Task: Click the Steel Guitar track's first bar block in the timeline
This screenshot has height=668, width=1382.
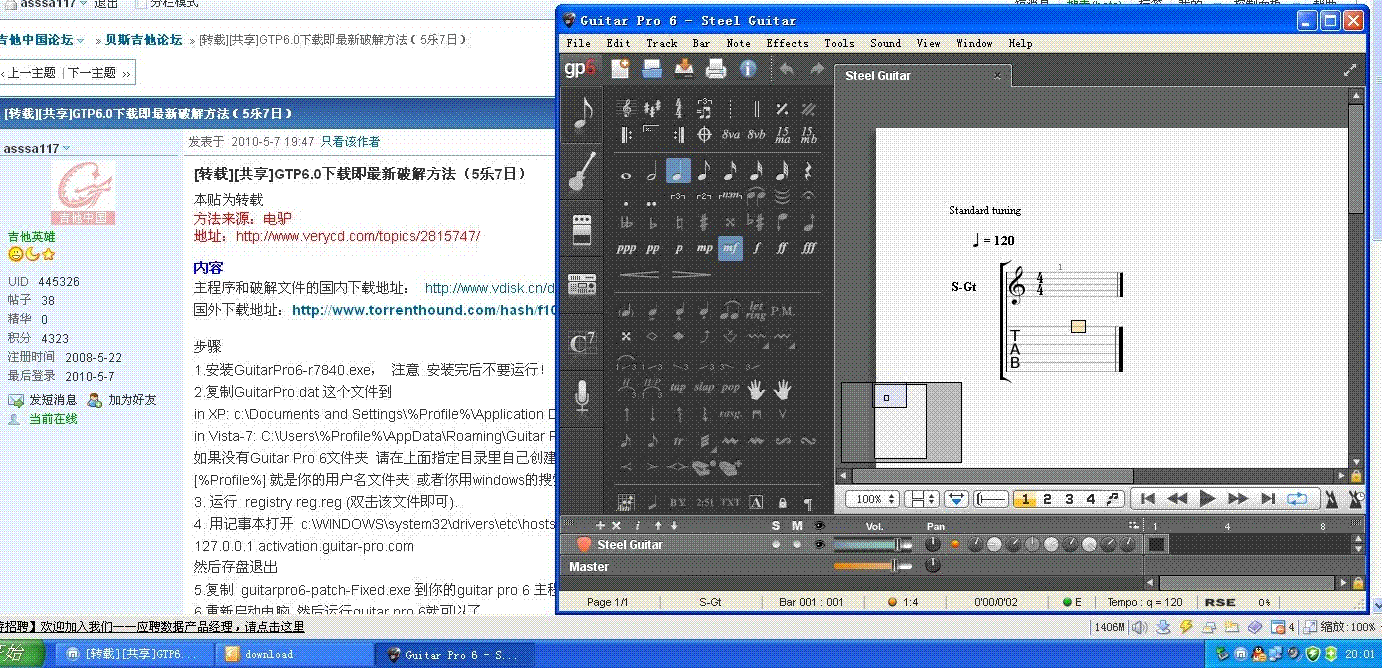Action: (1157, 544)
